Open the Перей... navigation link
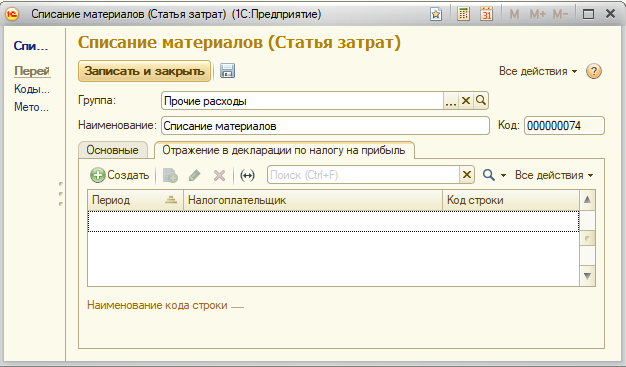Screen dimensions: 626x367 pos(32,71)
